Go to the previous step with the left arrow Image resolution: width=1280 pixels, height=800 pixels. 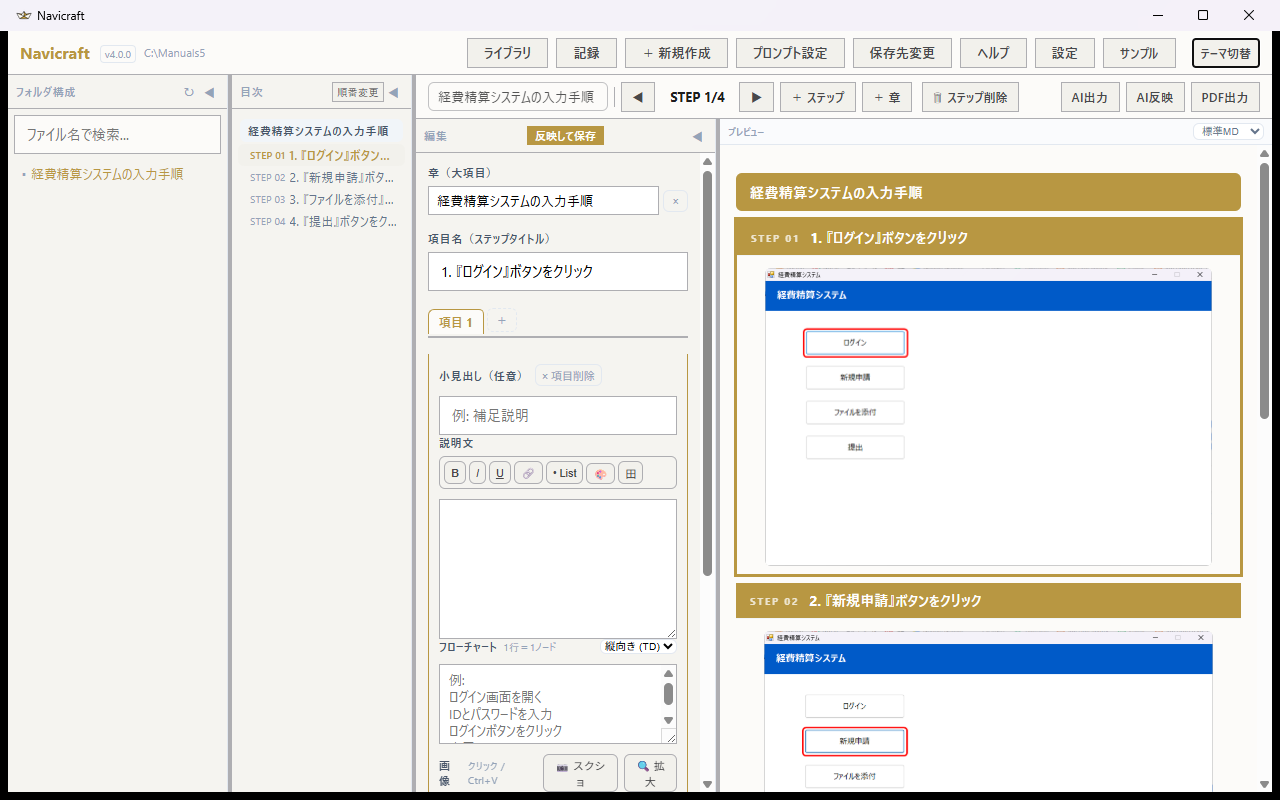[x=638, y=97]
